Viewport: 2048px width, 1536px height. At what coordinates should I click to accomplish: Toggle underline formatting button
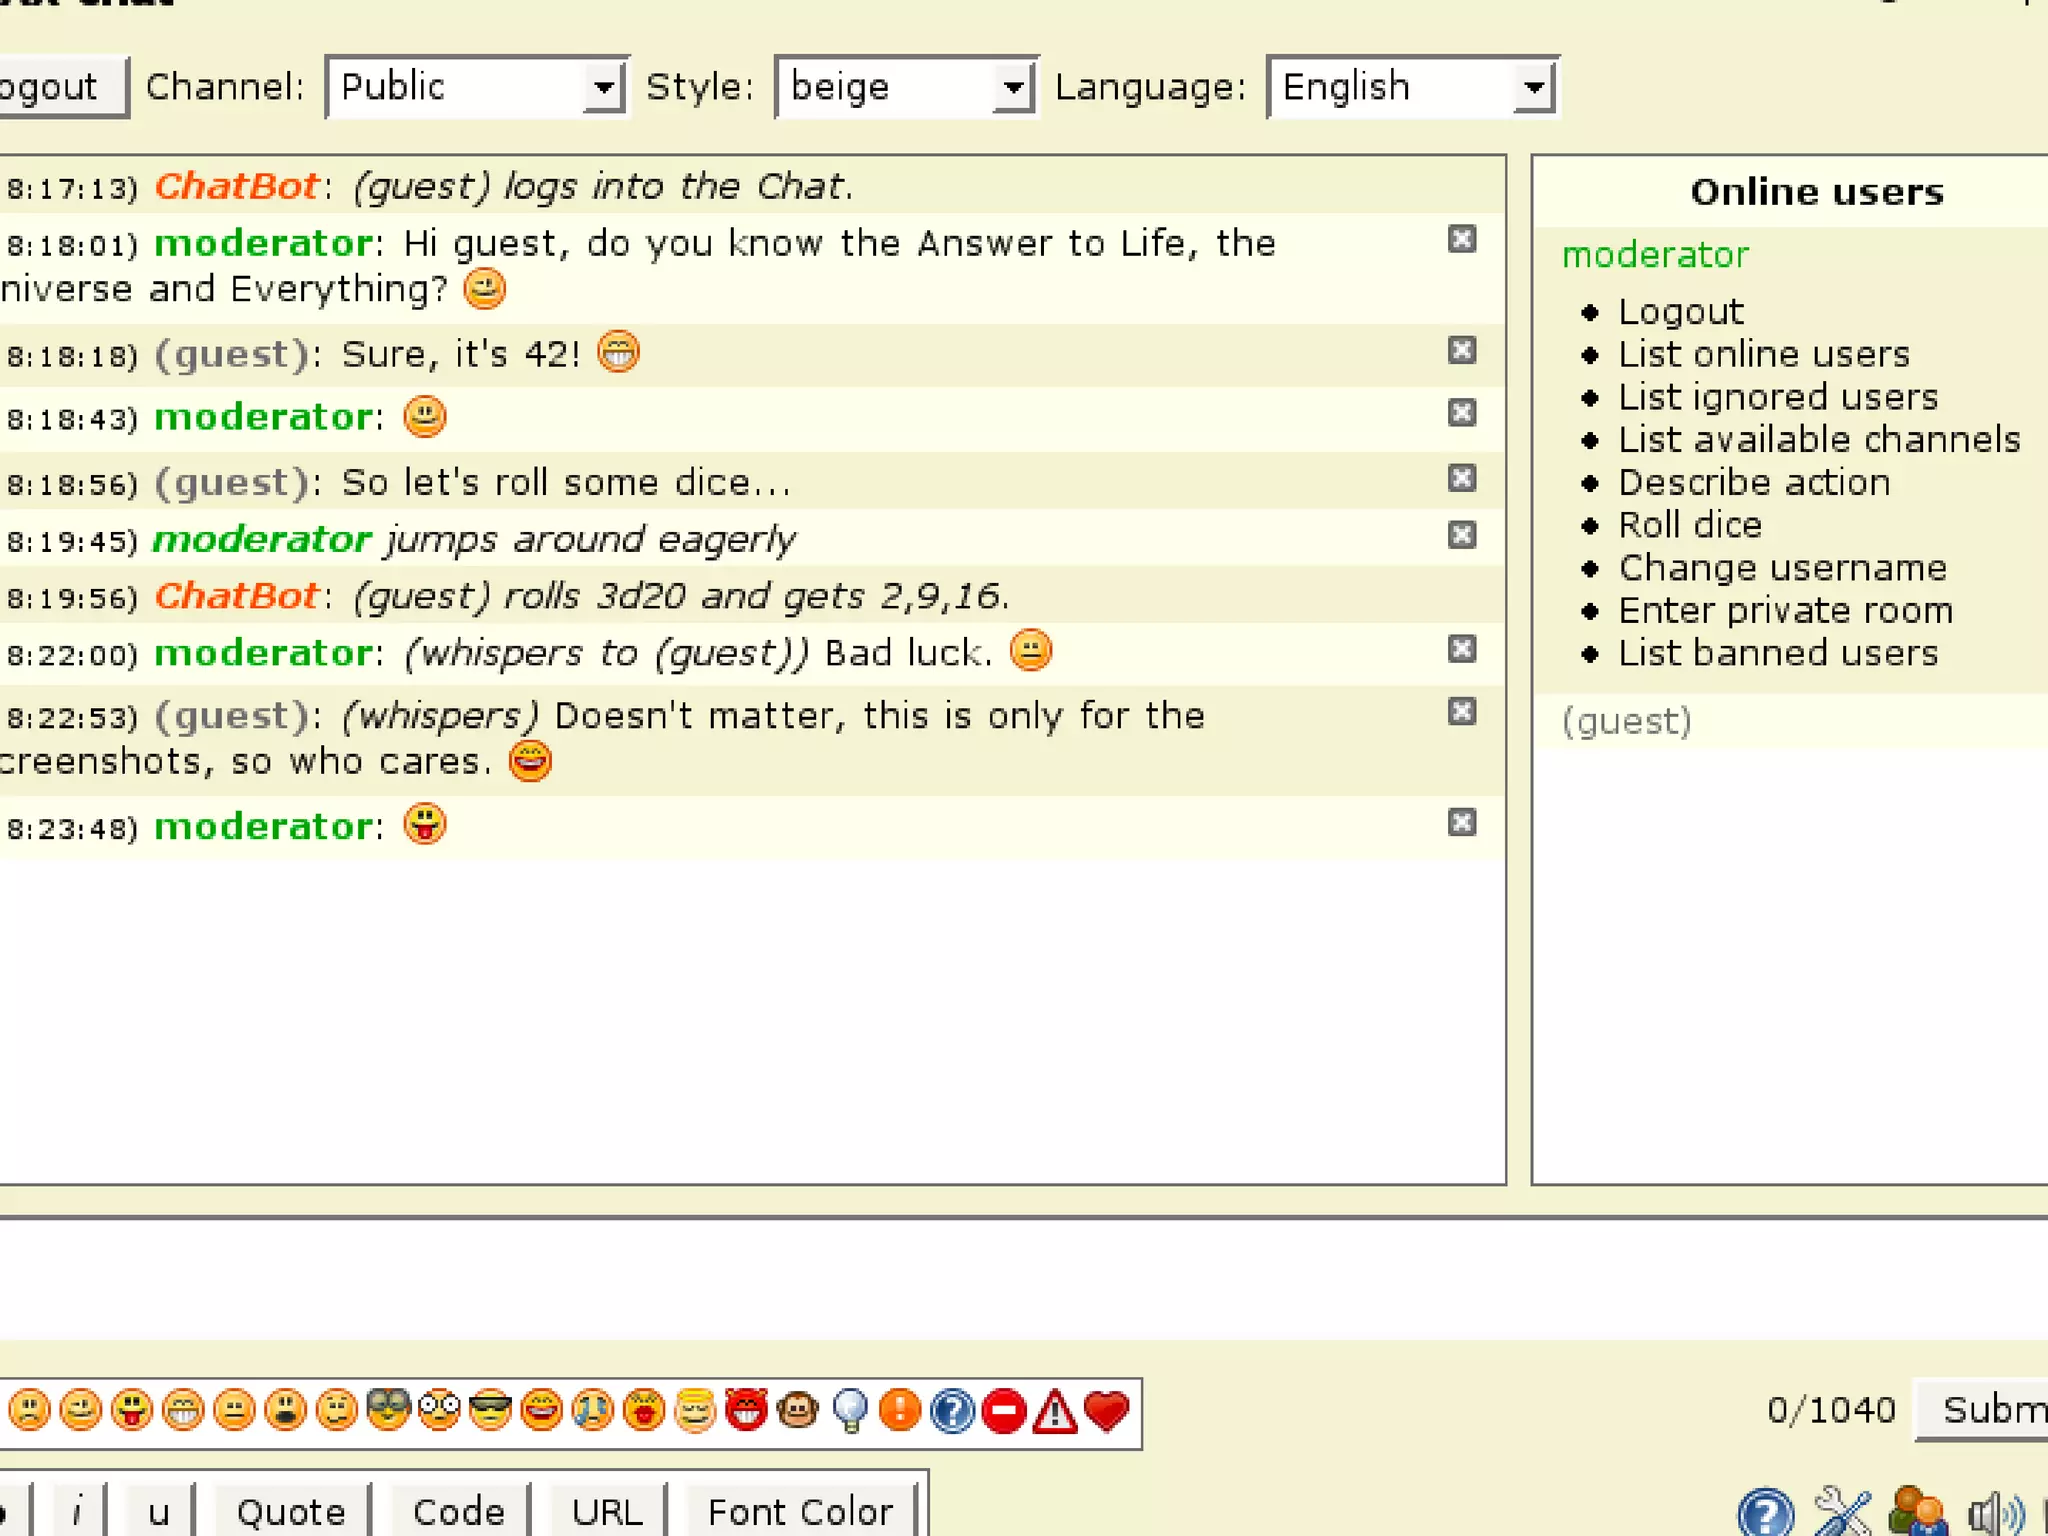(158, 1512)
